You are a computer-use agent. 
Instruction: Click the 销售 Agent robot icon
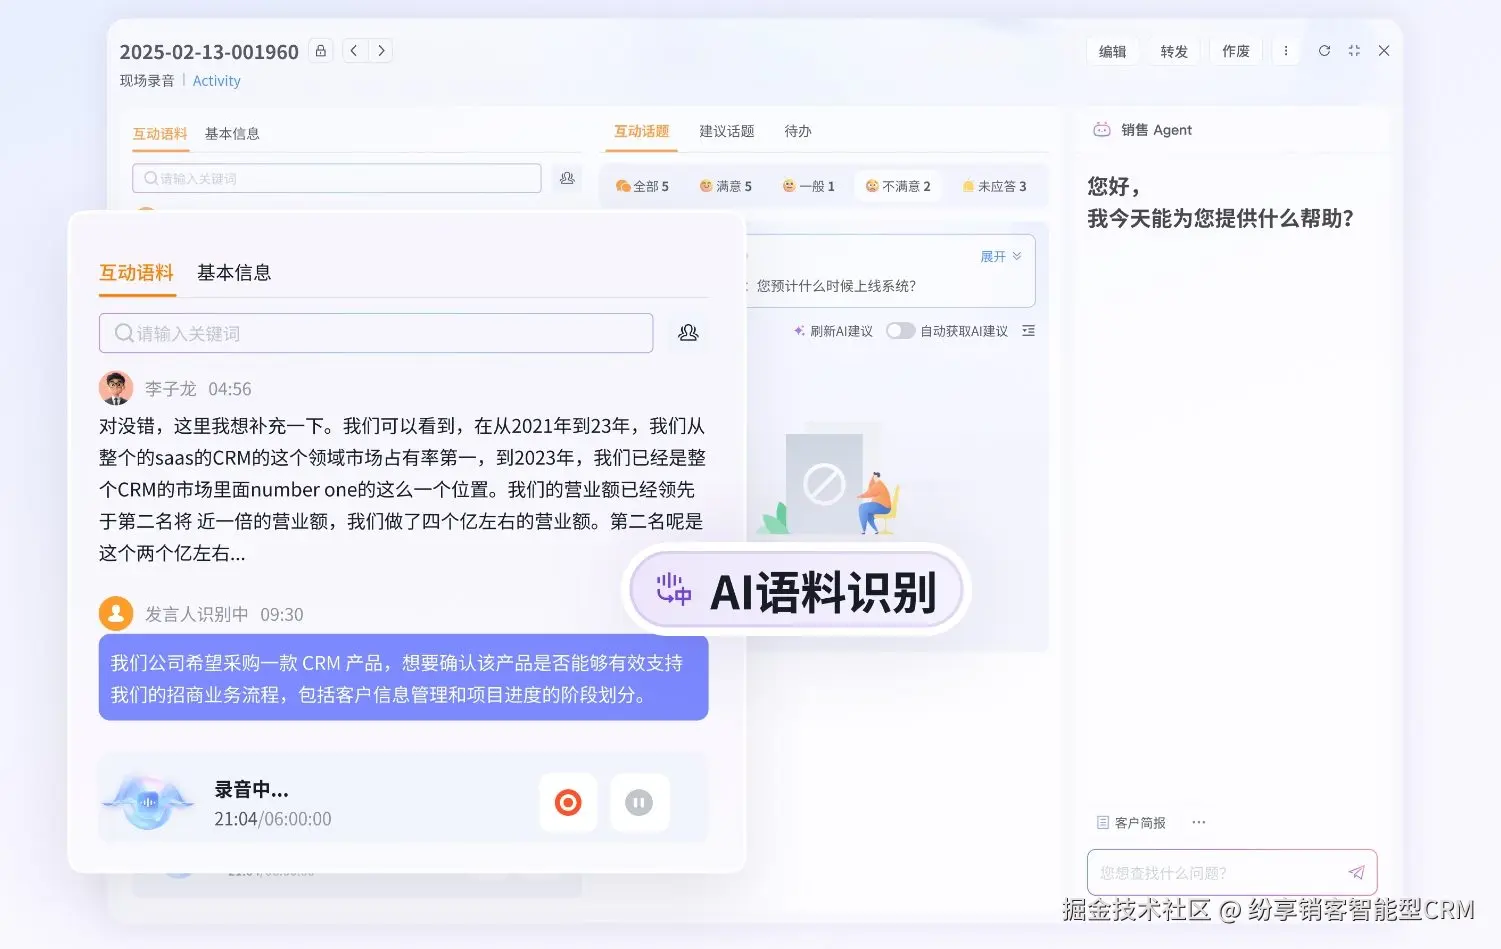(1102, 130)
